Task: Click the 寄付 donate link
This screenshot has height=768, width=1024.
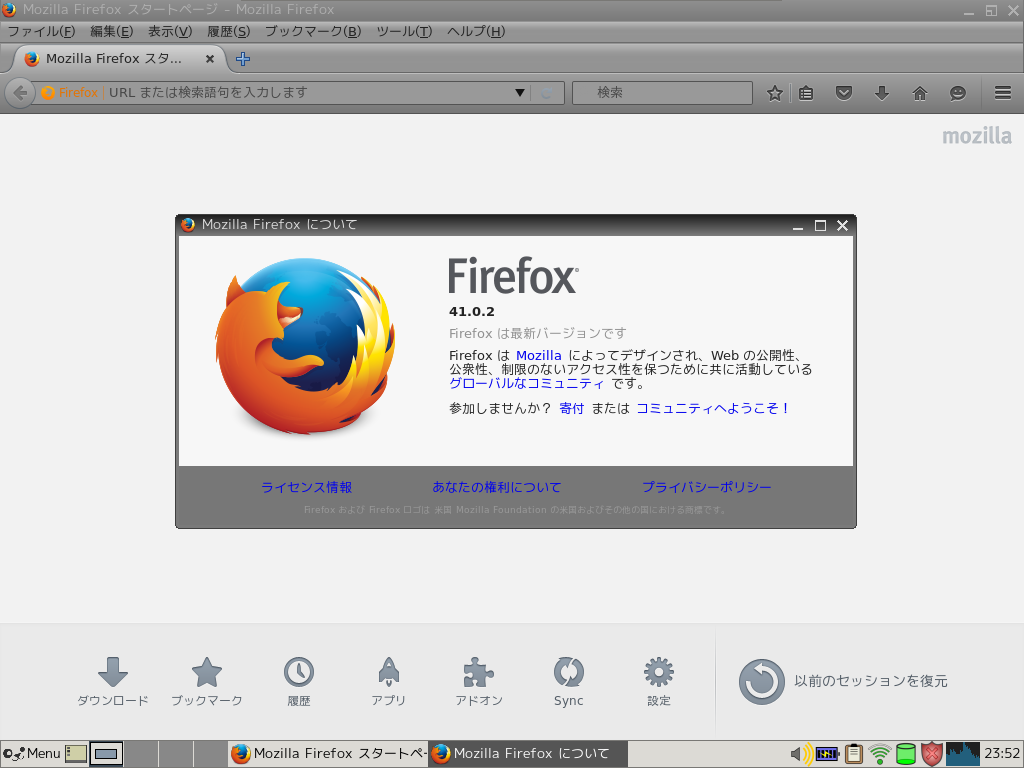Action: [x=571, y=408]
